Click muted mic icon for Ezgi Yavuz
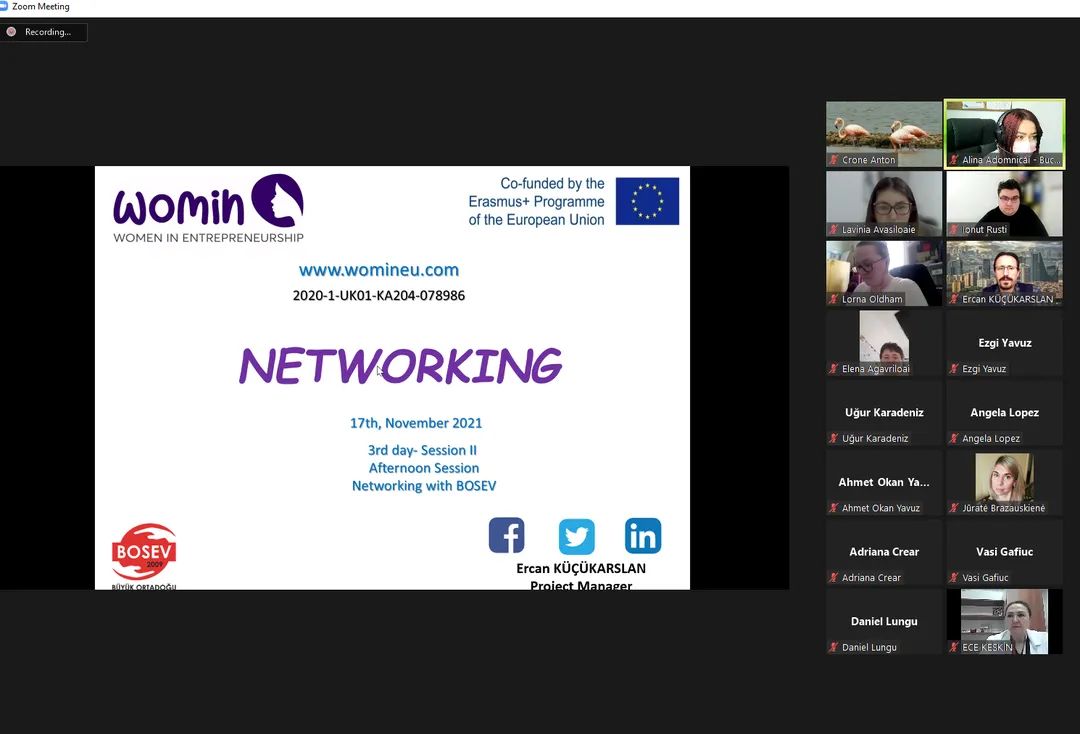Image resolution: width=1080 pixels, height=734 pixels. click(954, 368)
